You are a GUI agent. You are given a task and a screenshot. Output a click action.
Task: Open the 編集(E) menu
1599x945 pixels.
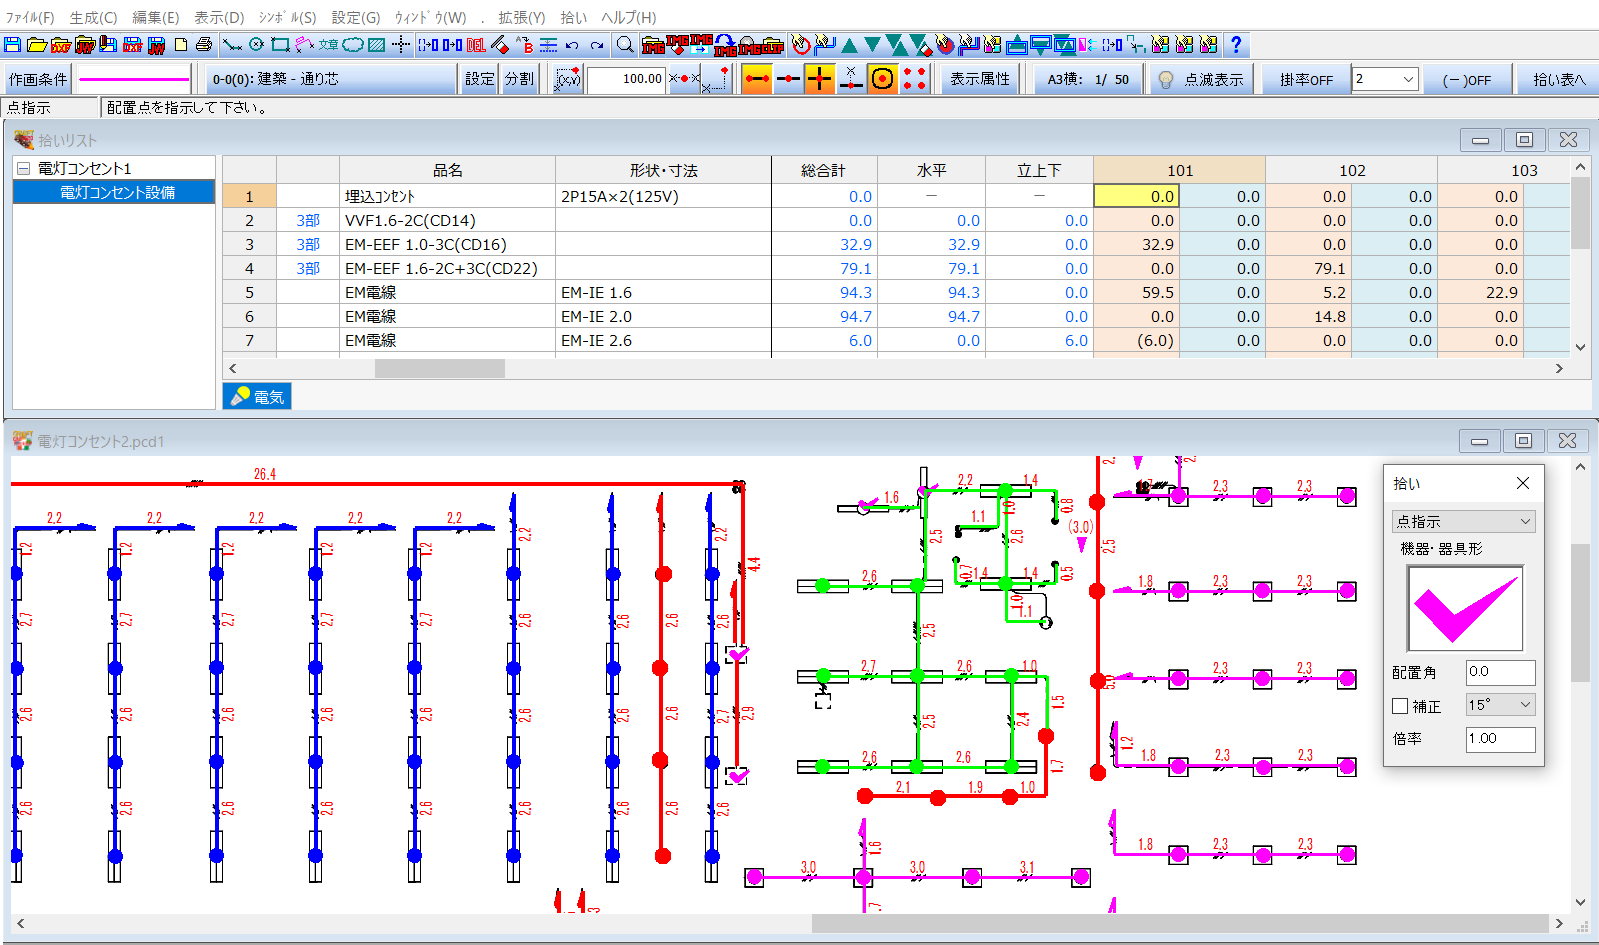(155, 17)
